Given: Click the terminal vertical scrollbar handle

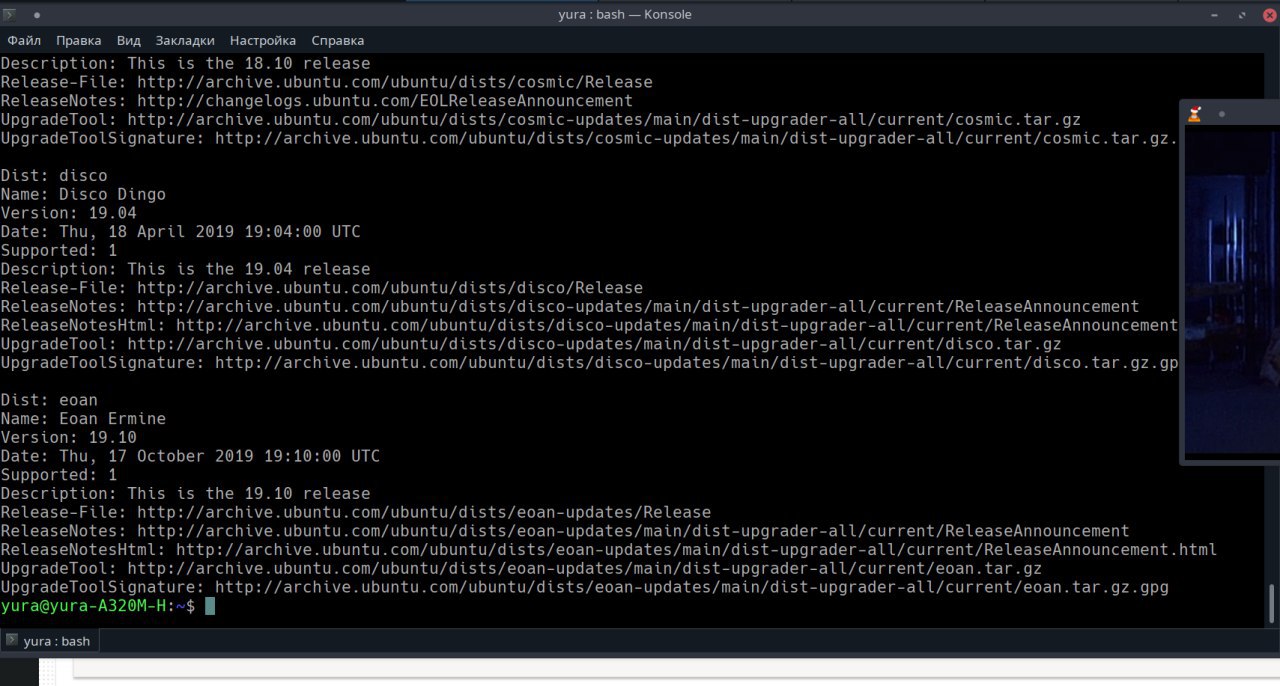Looking at the screenshot, I should coord(1273,604).
